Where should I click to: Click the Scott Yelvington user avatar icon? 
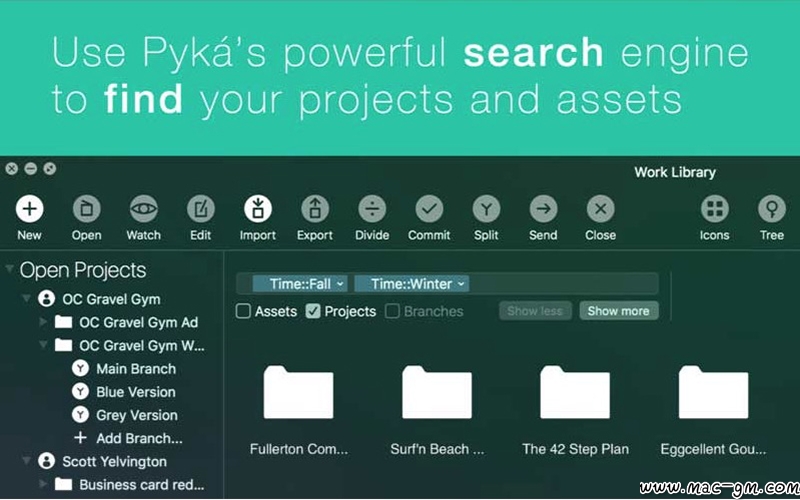coord(46,462)
